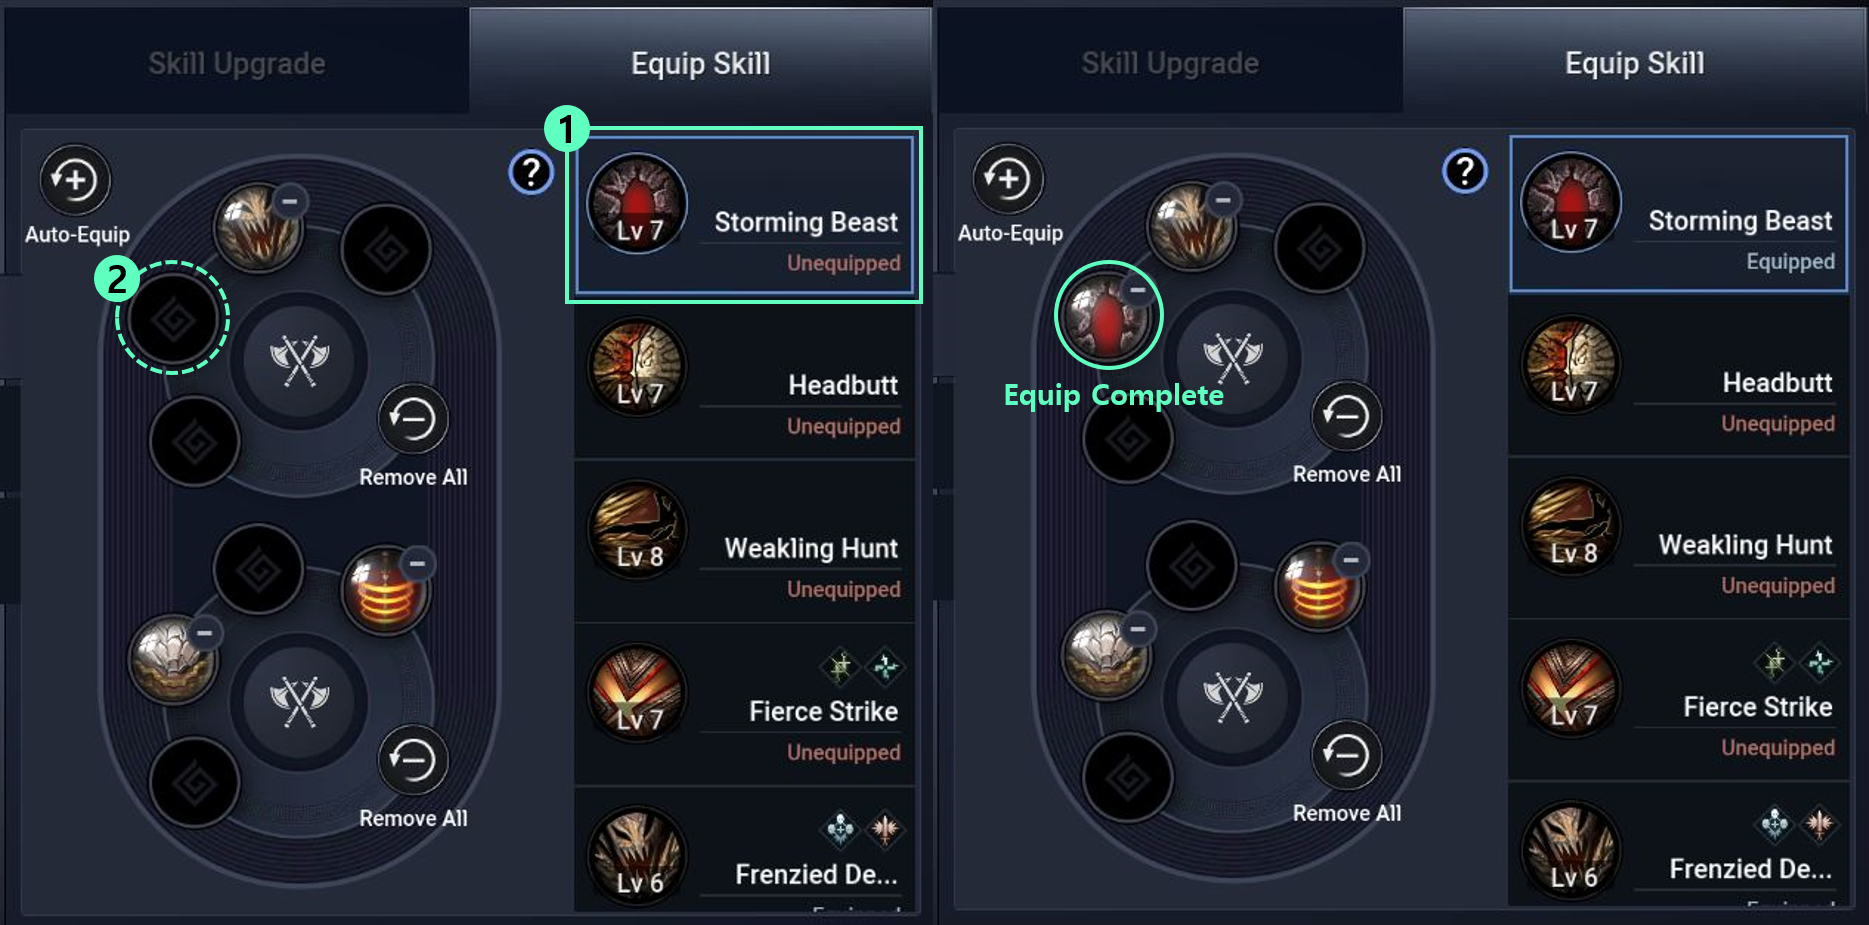Click the Auto-Equip icon in right panel

1008,179
